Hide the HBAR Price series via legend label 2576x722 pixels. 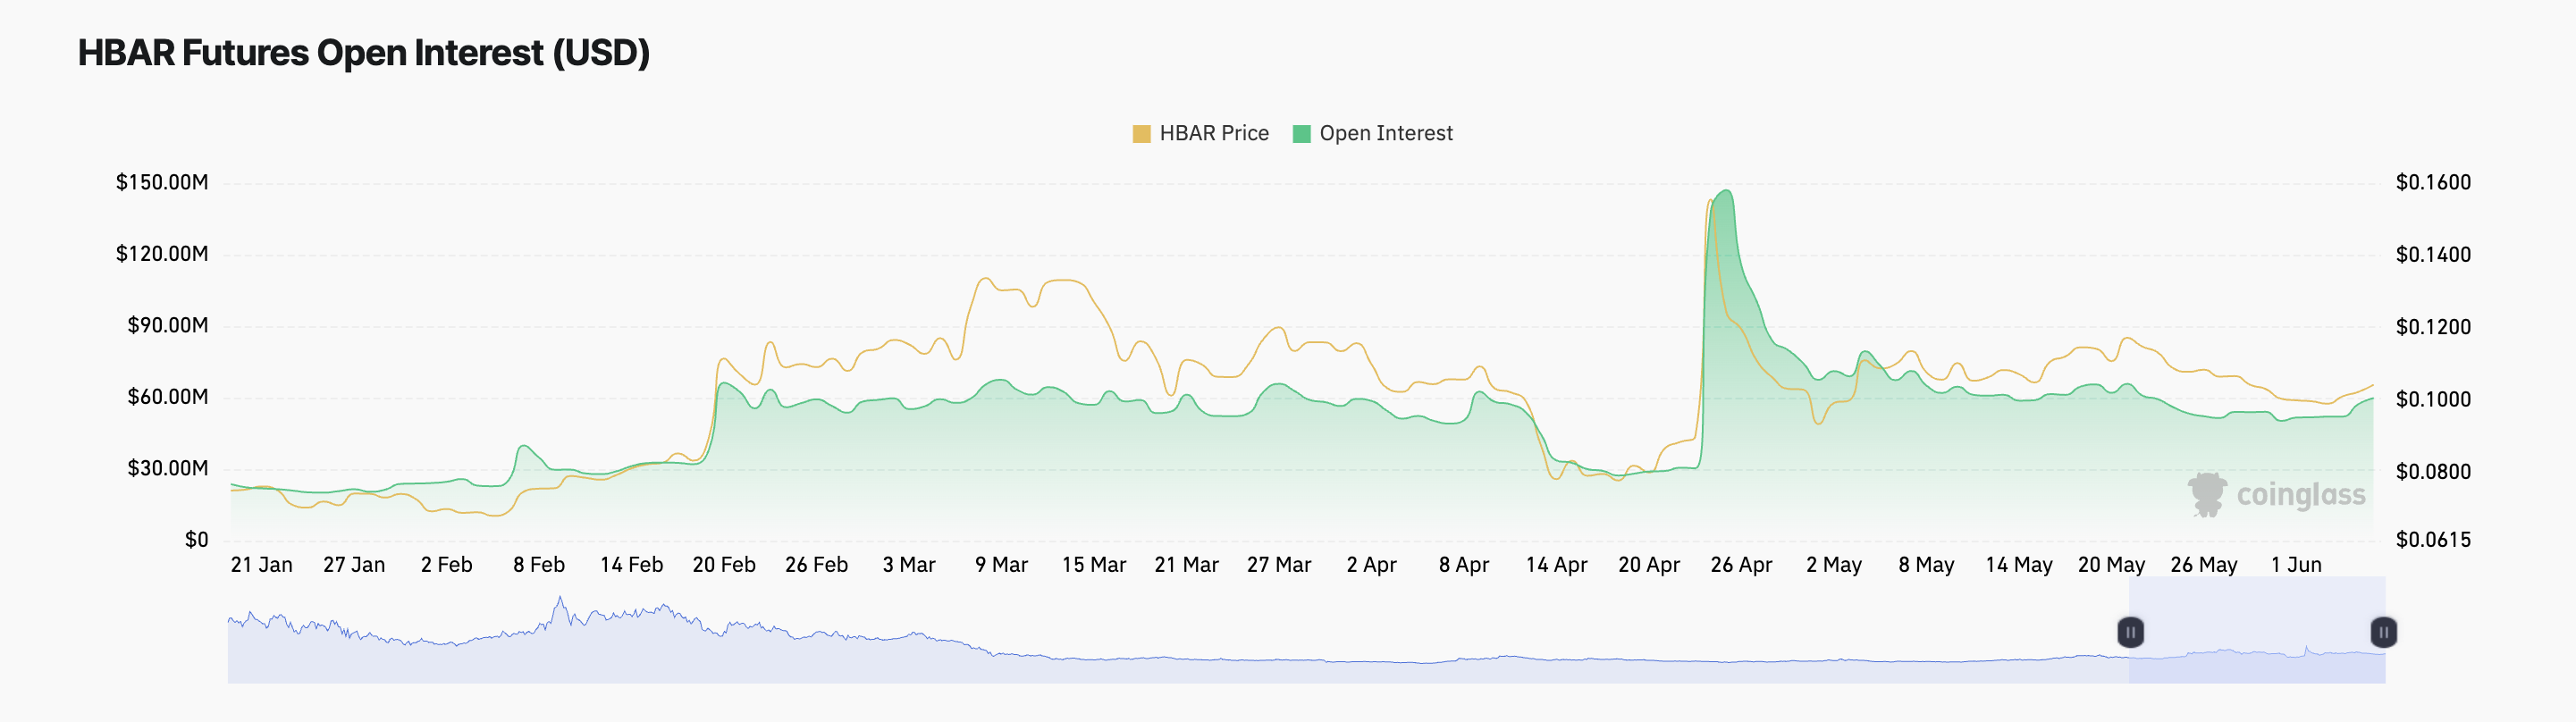(1213, 134)
